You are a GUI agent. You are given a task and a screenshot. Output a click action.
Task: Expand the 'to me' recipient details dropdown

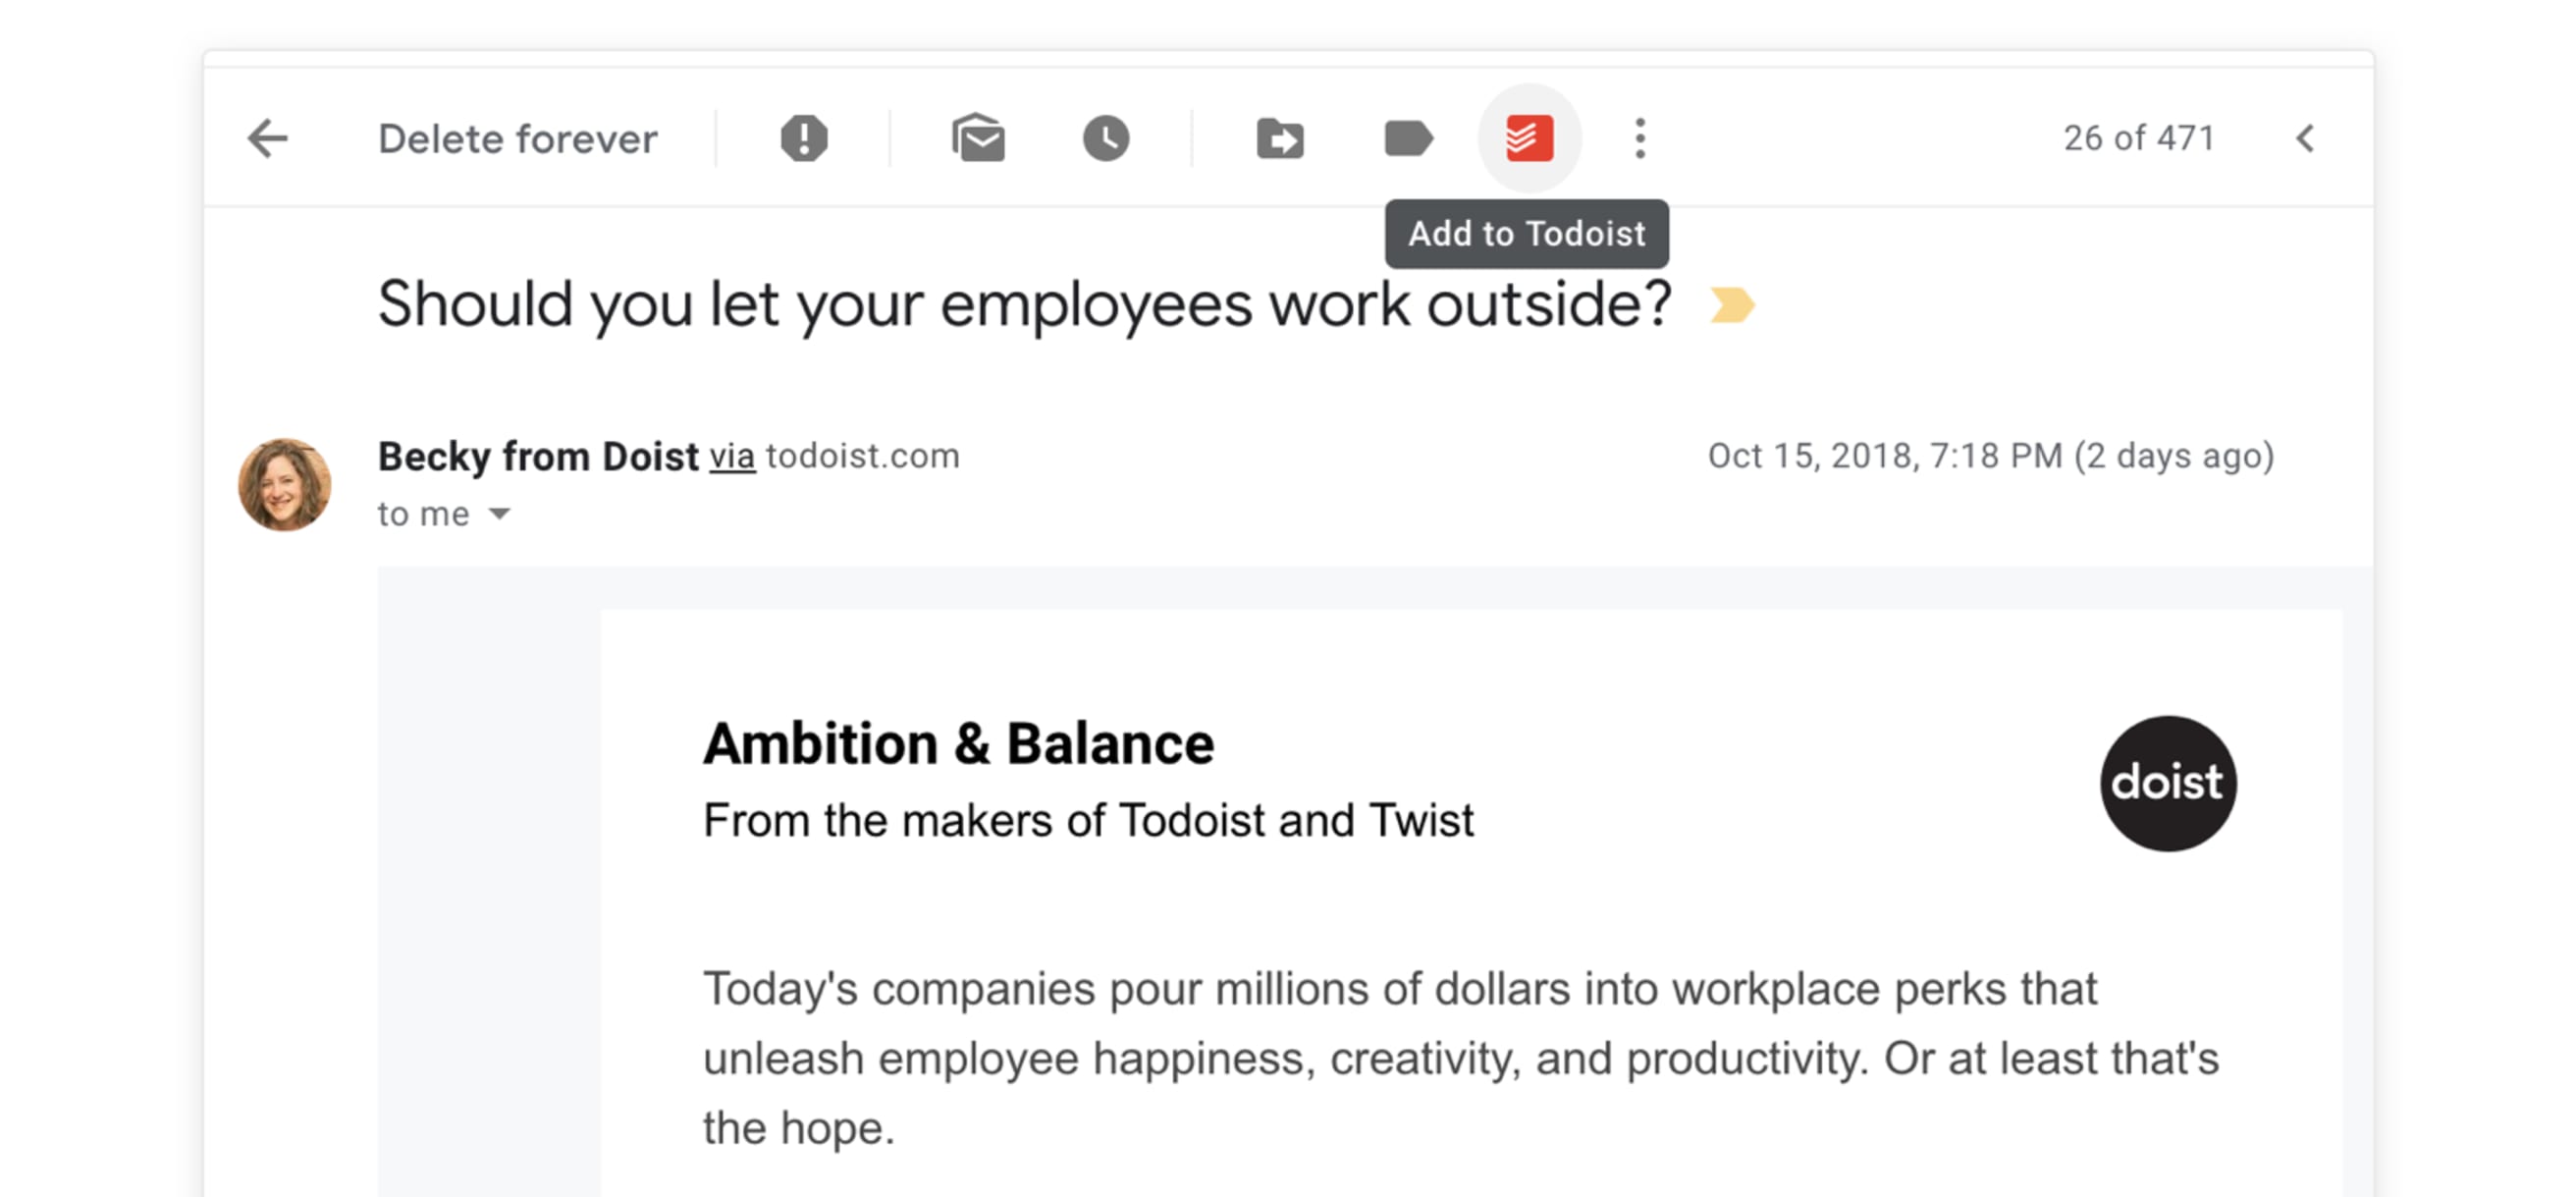click(x=445, y=513)
